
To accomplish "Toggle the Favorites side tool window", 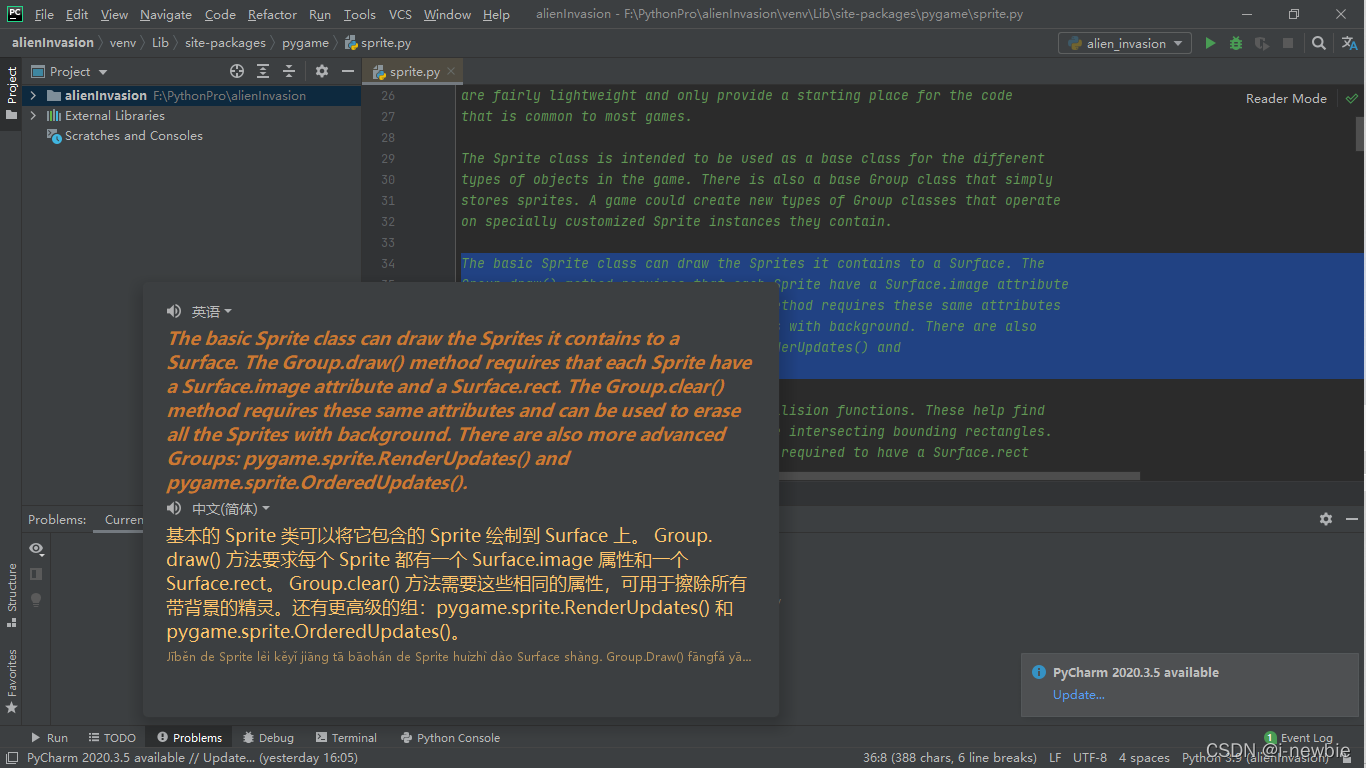I will click(x=11, y=681).
